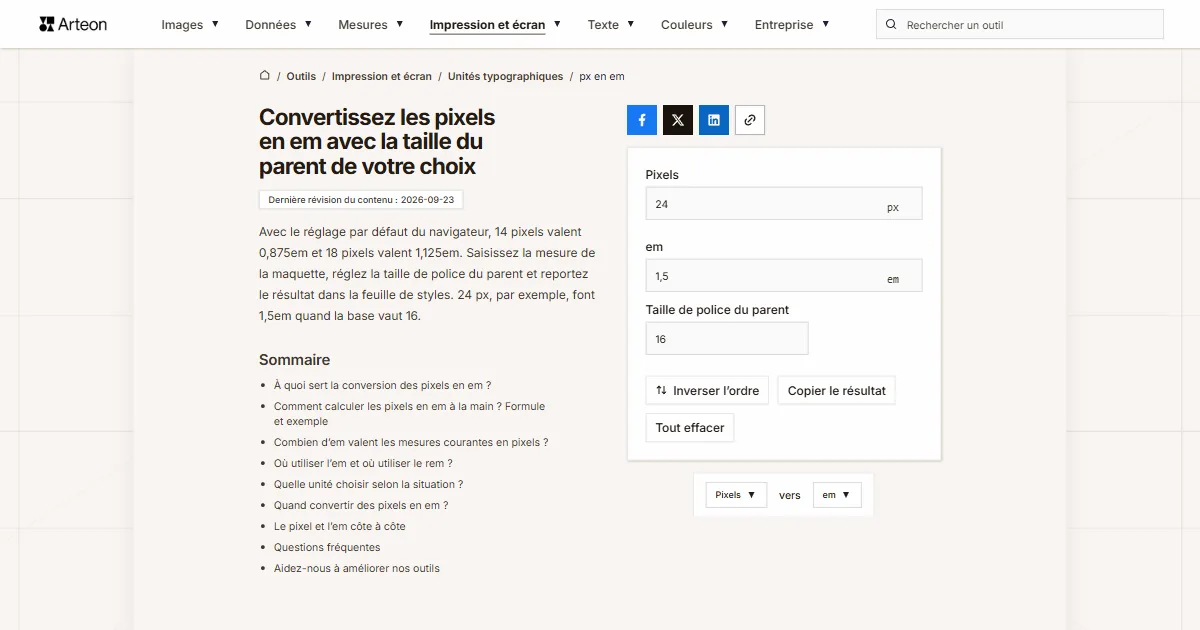
Task: Focus the Taille de police du parent field
Action: coord(727,339)
